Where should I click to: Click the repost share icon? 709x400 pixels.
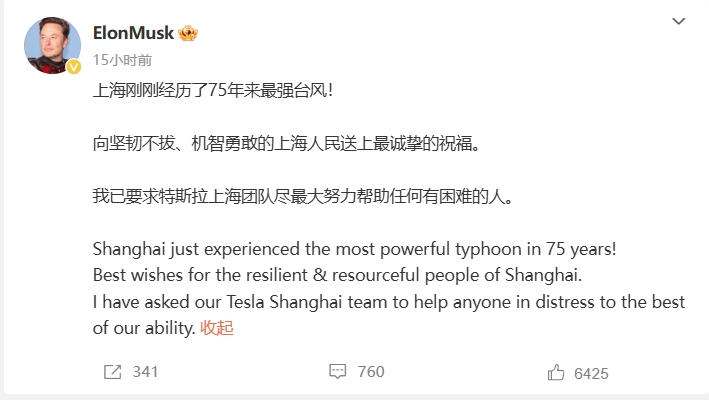coord(112,372)
